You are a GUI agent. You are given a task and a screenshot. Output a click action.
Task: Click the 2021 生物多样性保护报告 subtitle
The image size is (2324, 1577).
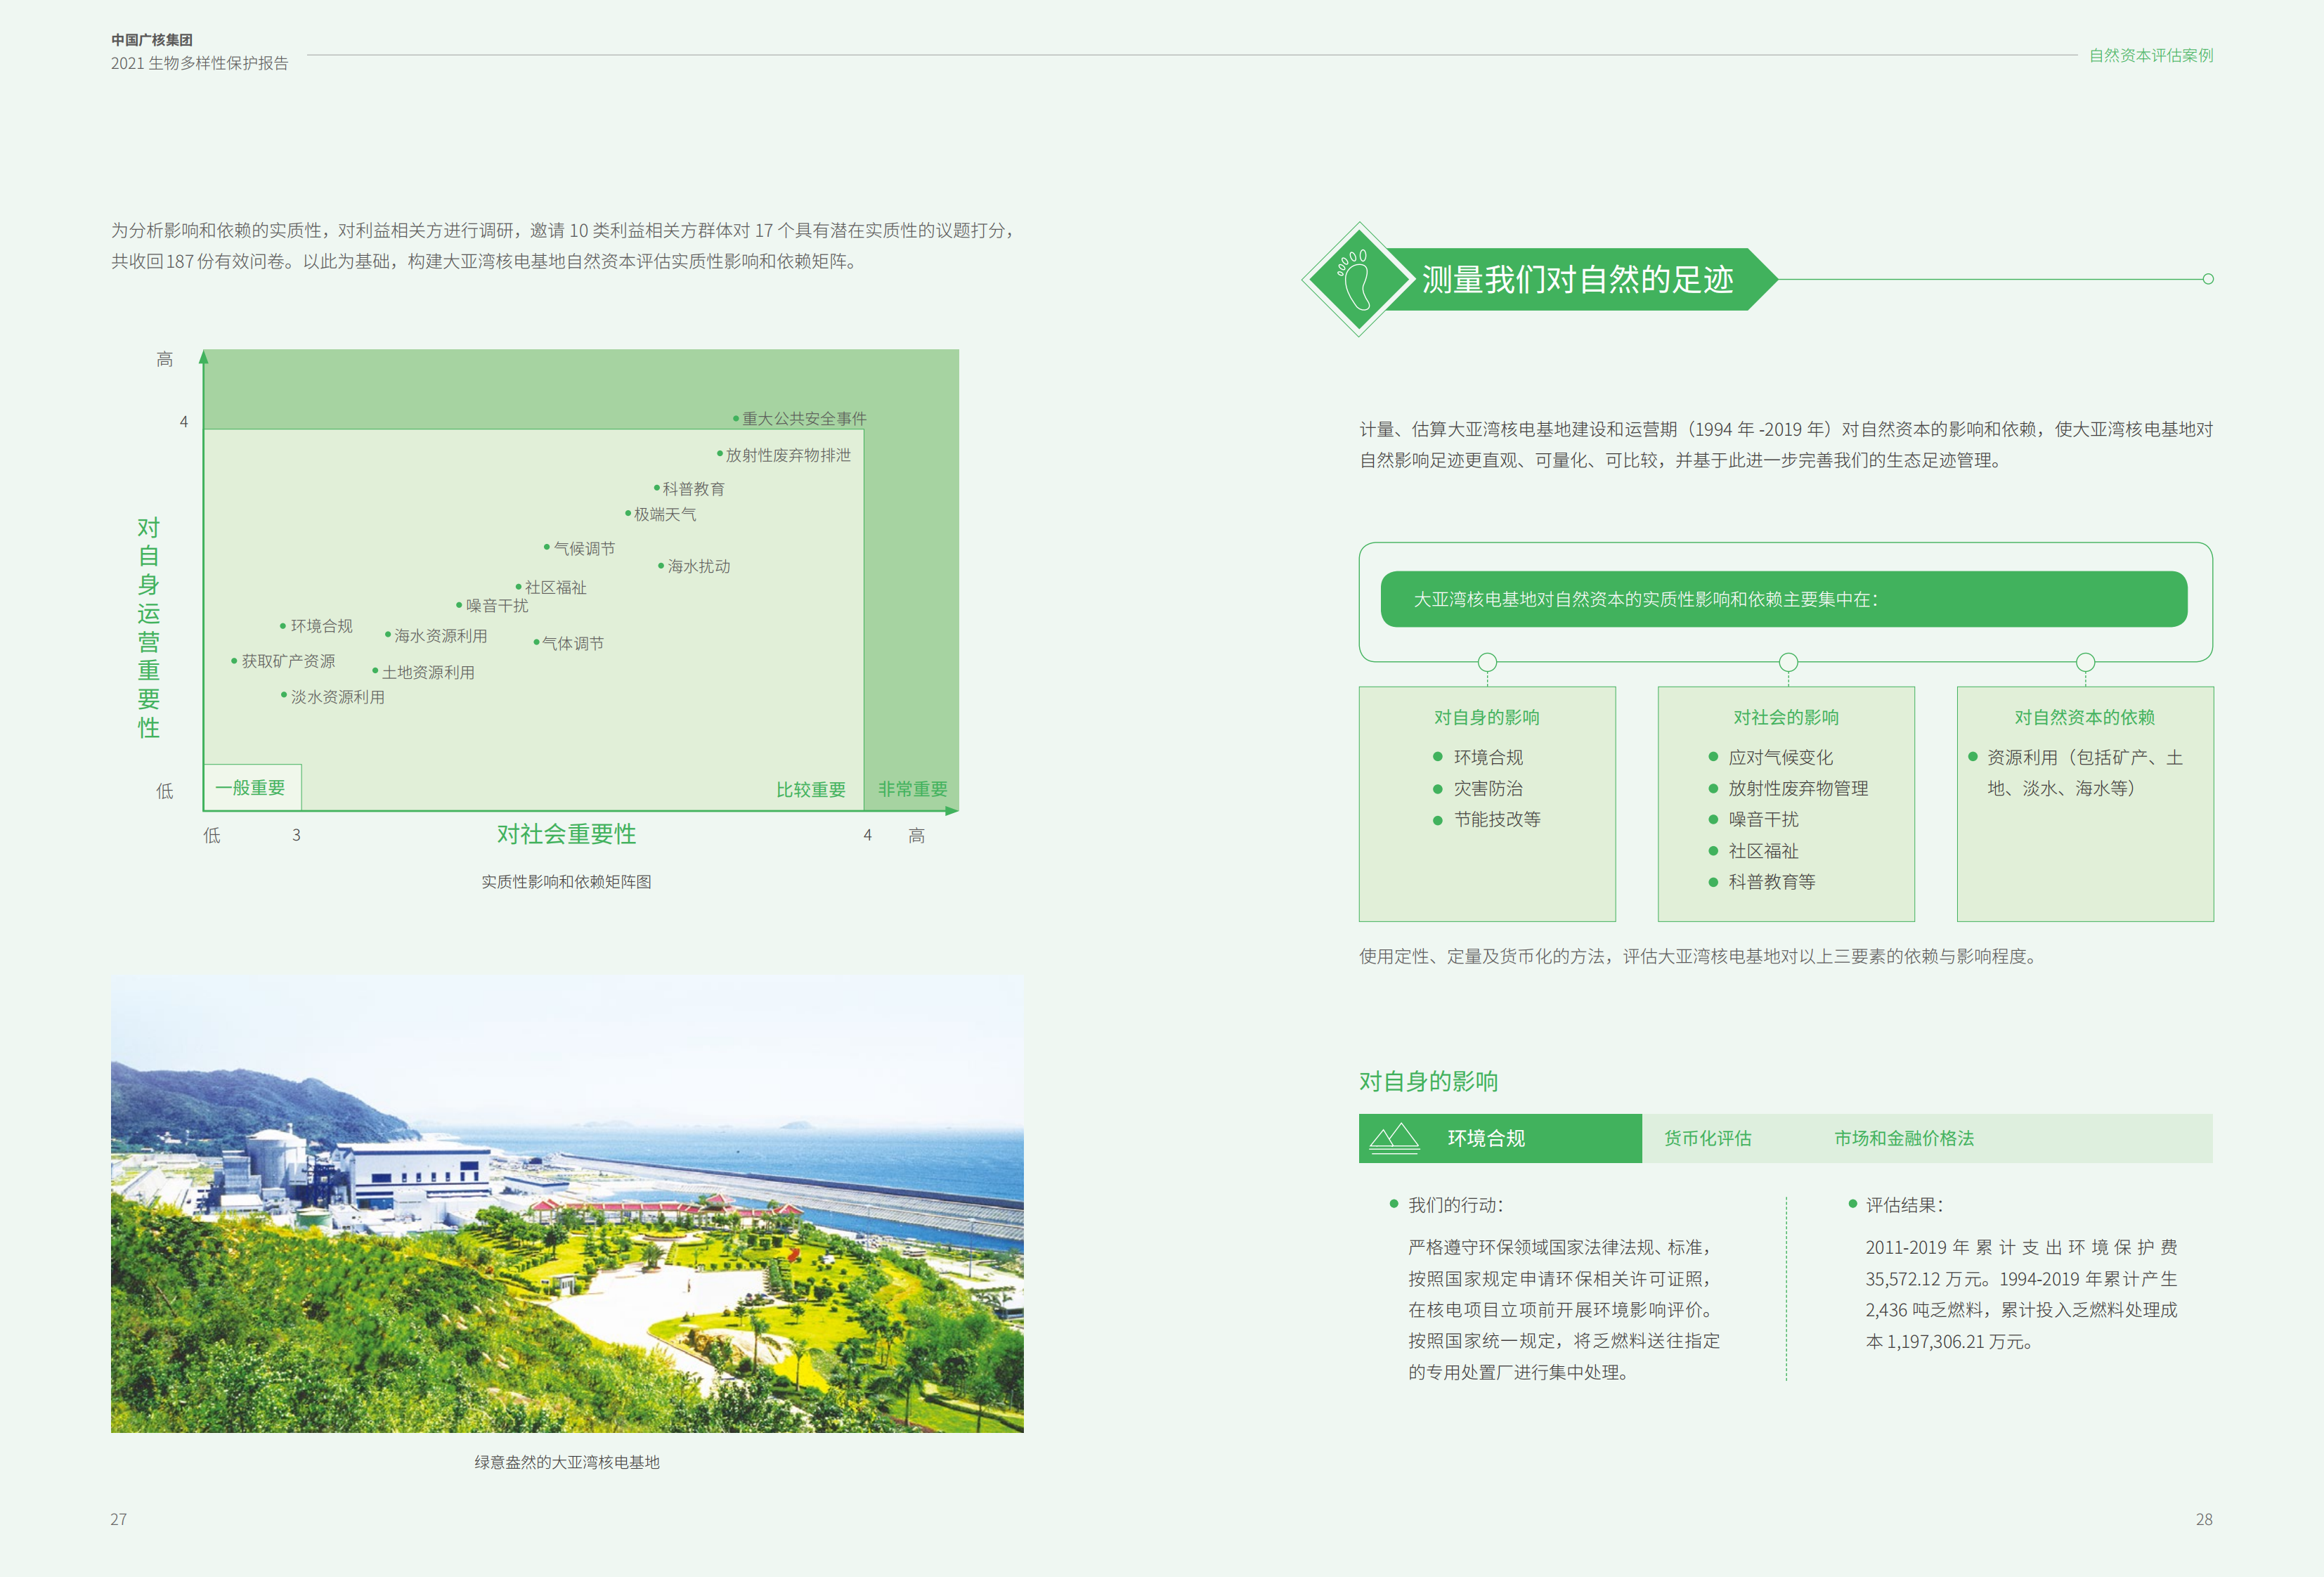[199, 63]
